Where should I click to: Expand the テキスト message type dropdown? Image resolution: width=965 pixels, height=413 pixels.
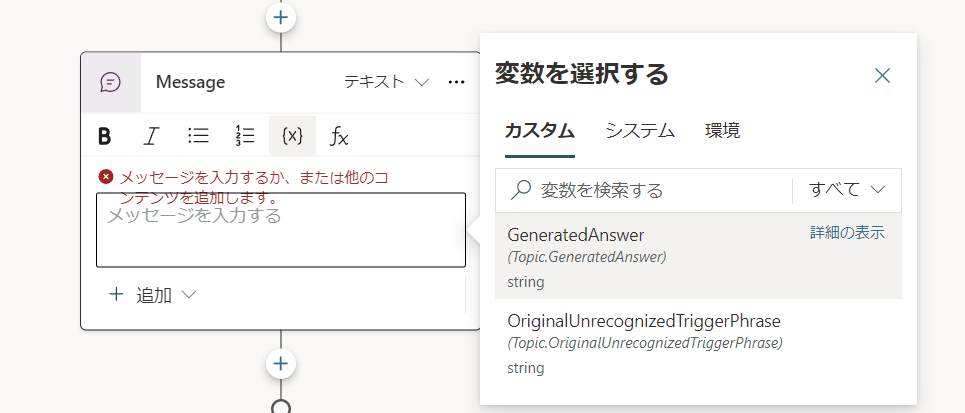pyautogui.click(x=386, y=82)
